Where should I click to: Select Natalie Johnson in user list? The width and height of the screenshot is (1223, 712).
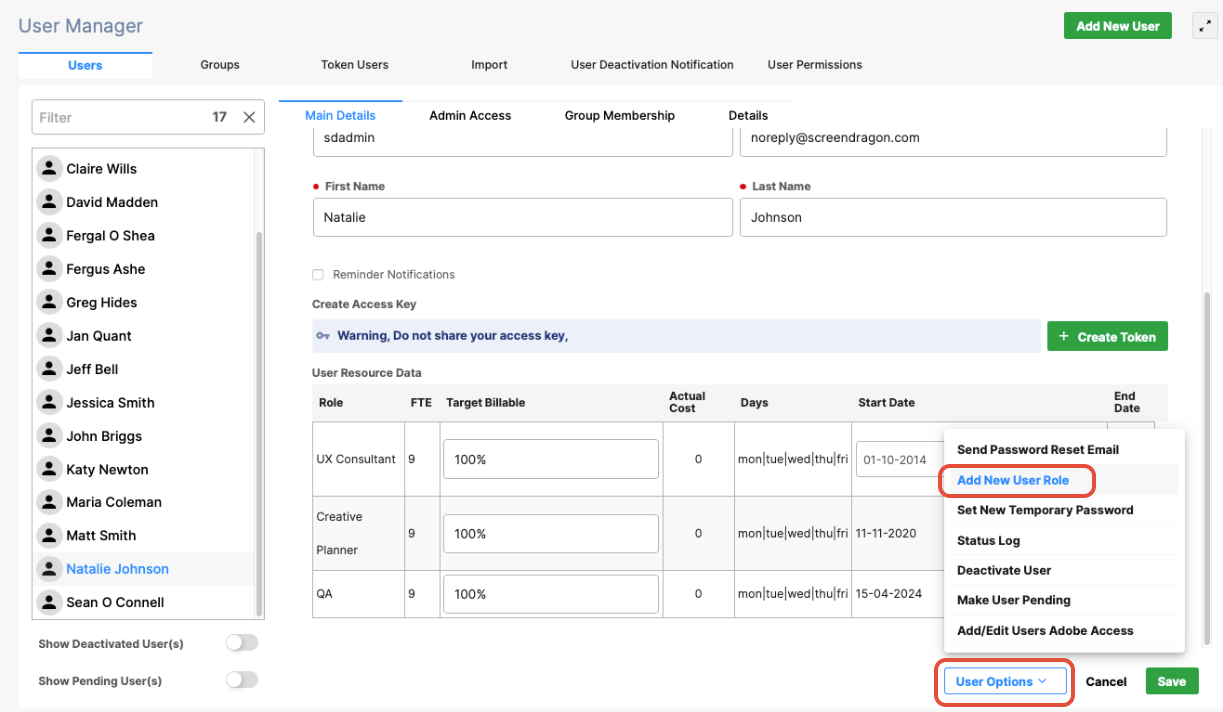(x=143, y=569)
